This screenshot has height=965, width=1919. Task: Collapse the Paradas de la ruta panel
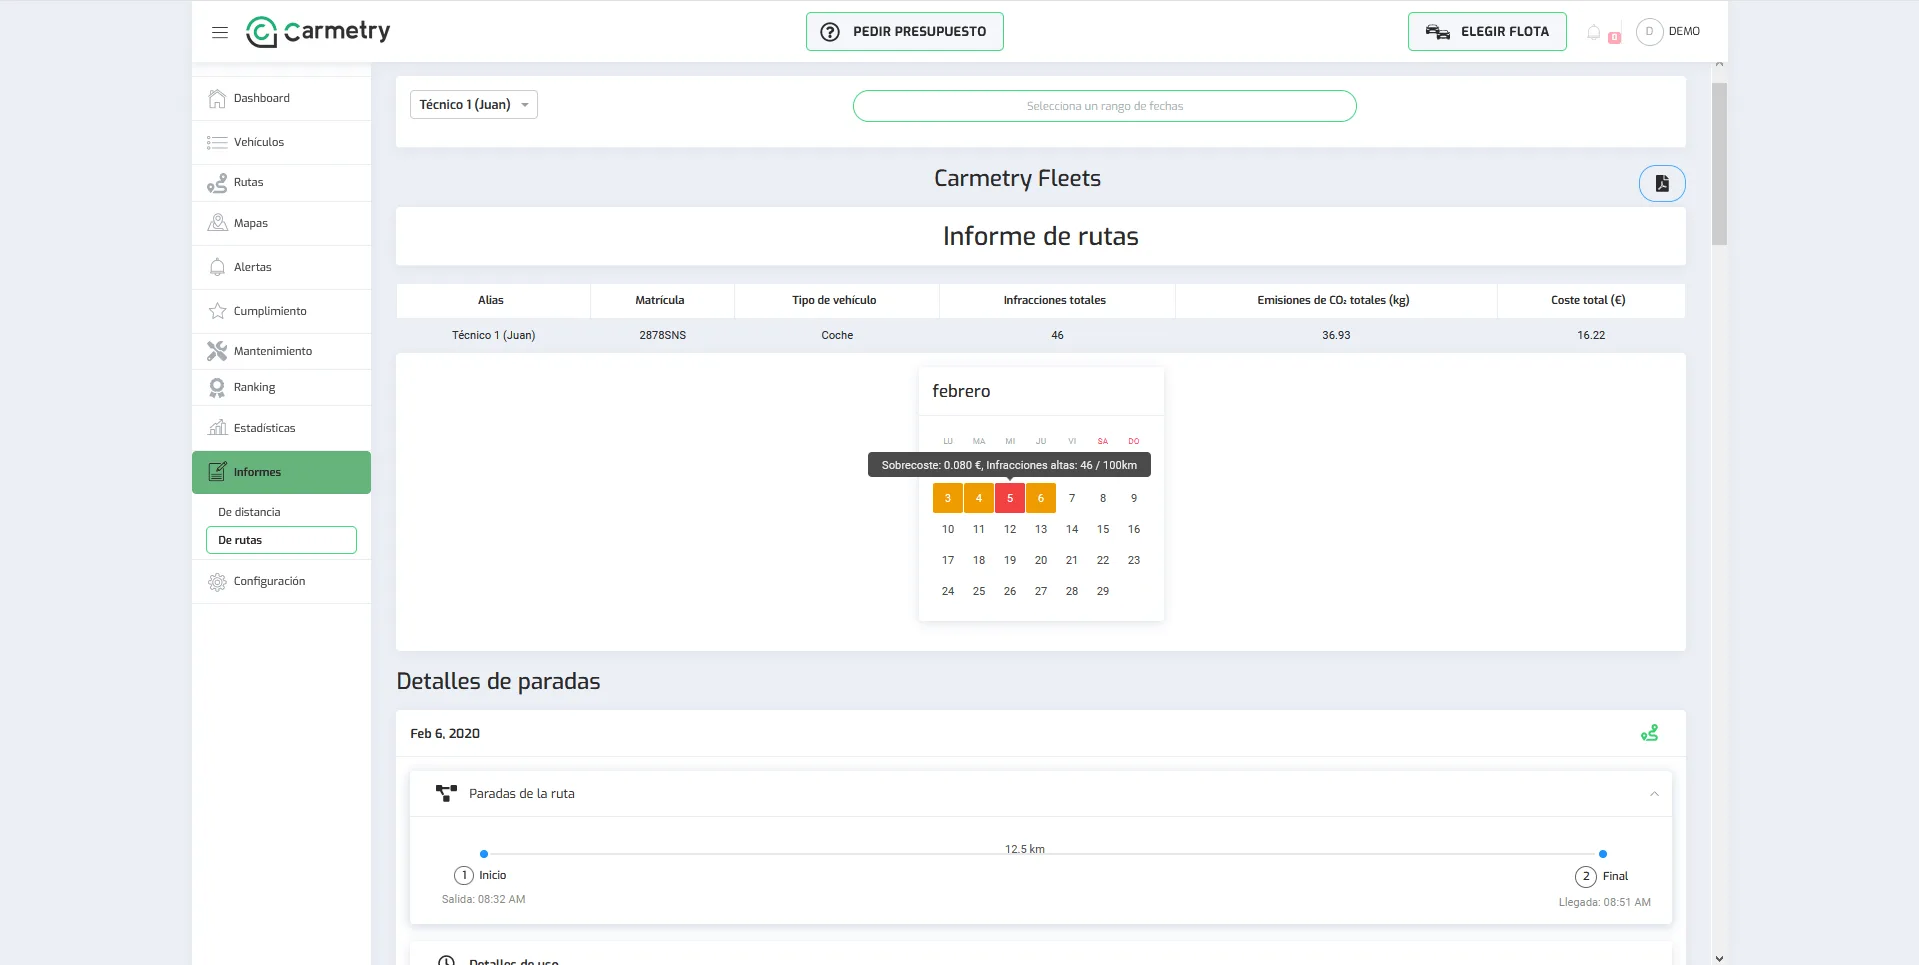pyautogui.click(x=1654, y=794)
